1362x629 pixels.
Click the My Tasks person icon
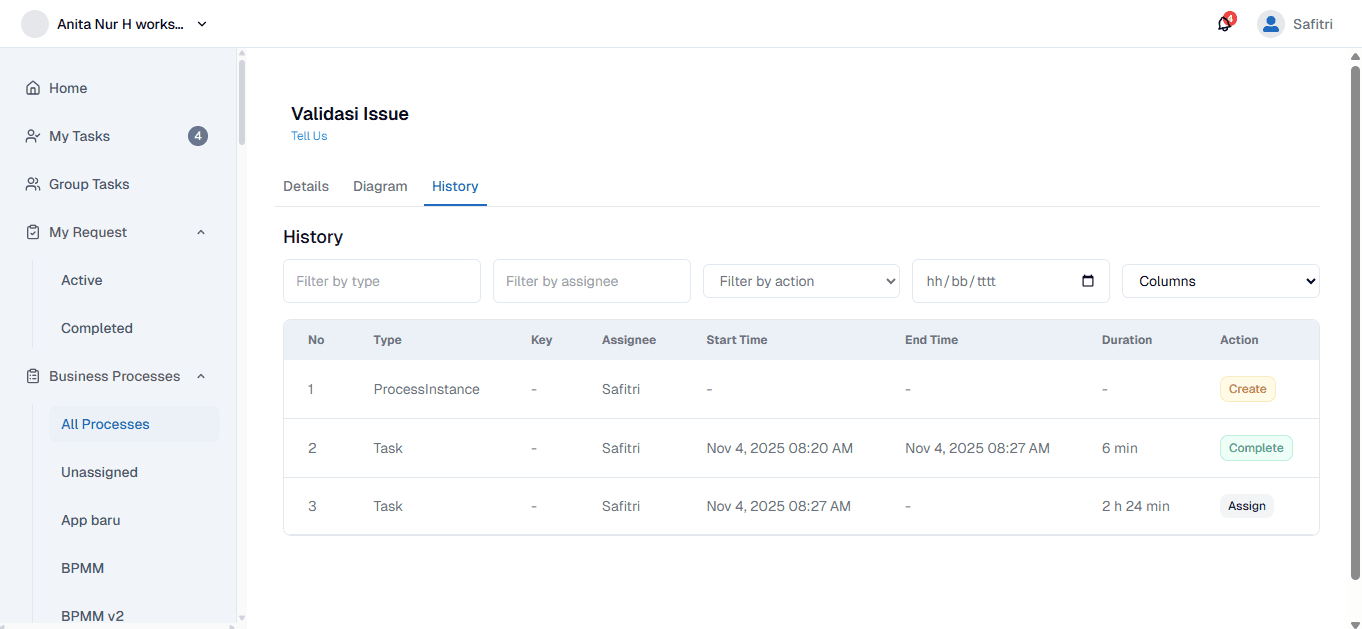click(33, 136)
